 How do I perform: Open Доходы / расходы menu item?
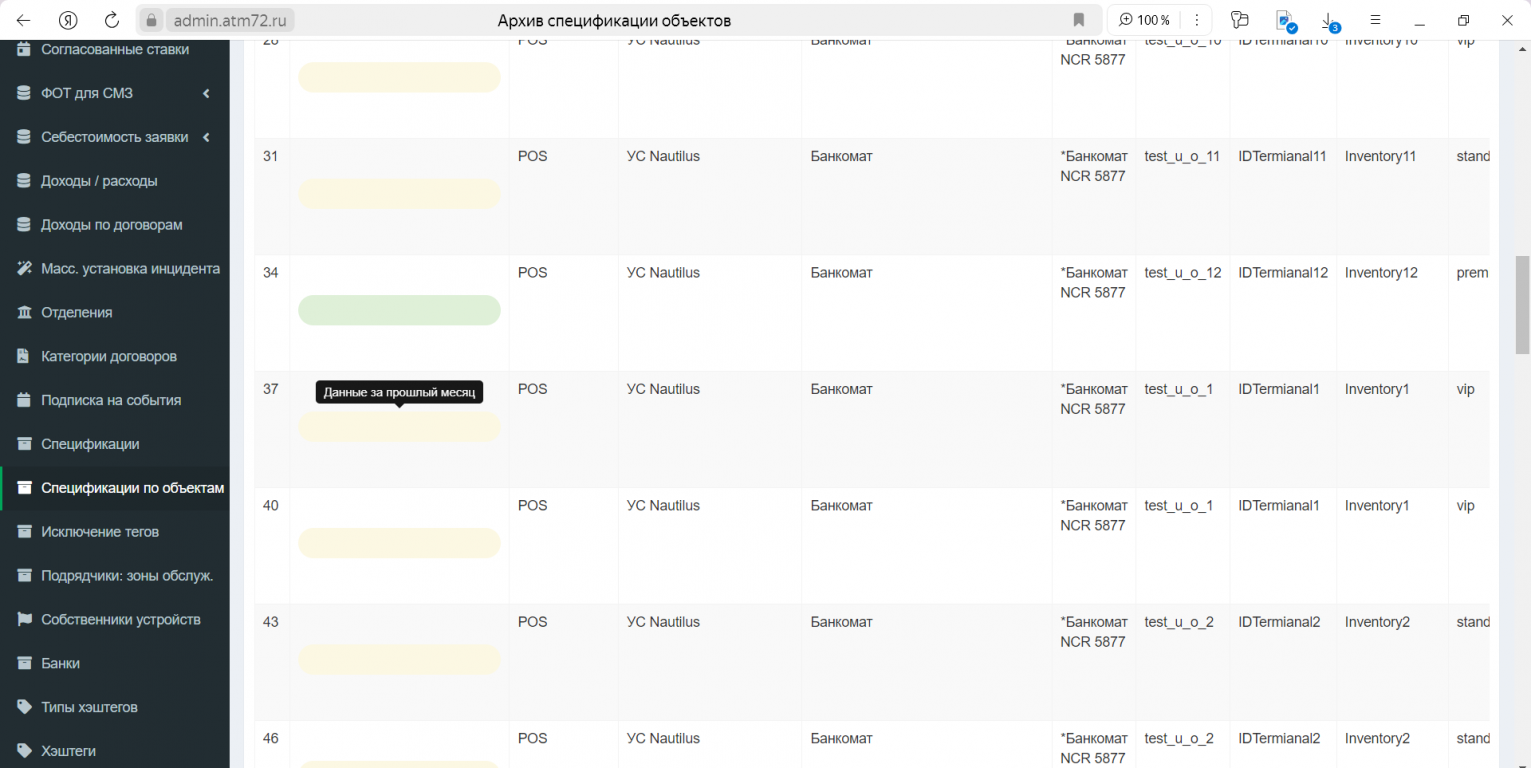(99, 181)
